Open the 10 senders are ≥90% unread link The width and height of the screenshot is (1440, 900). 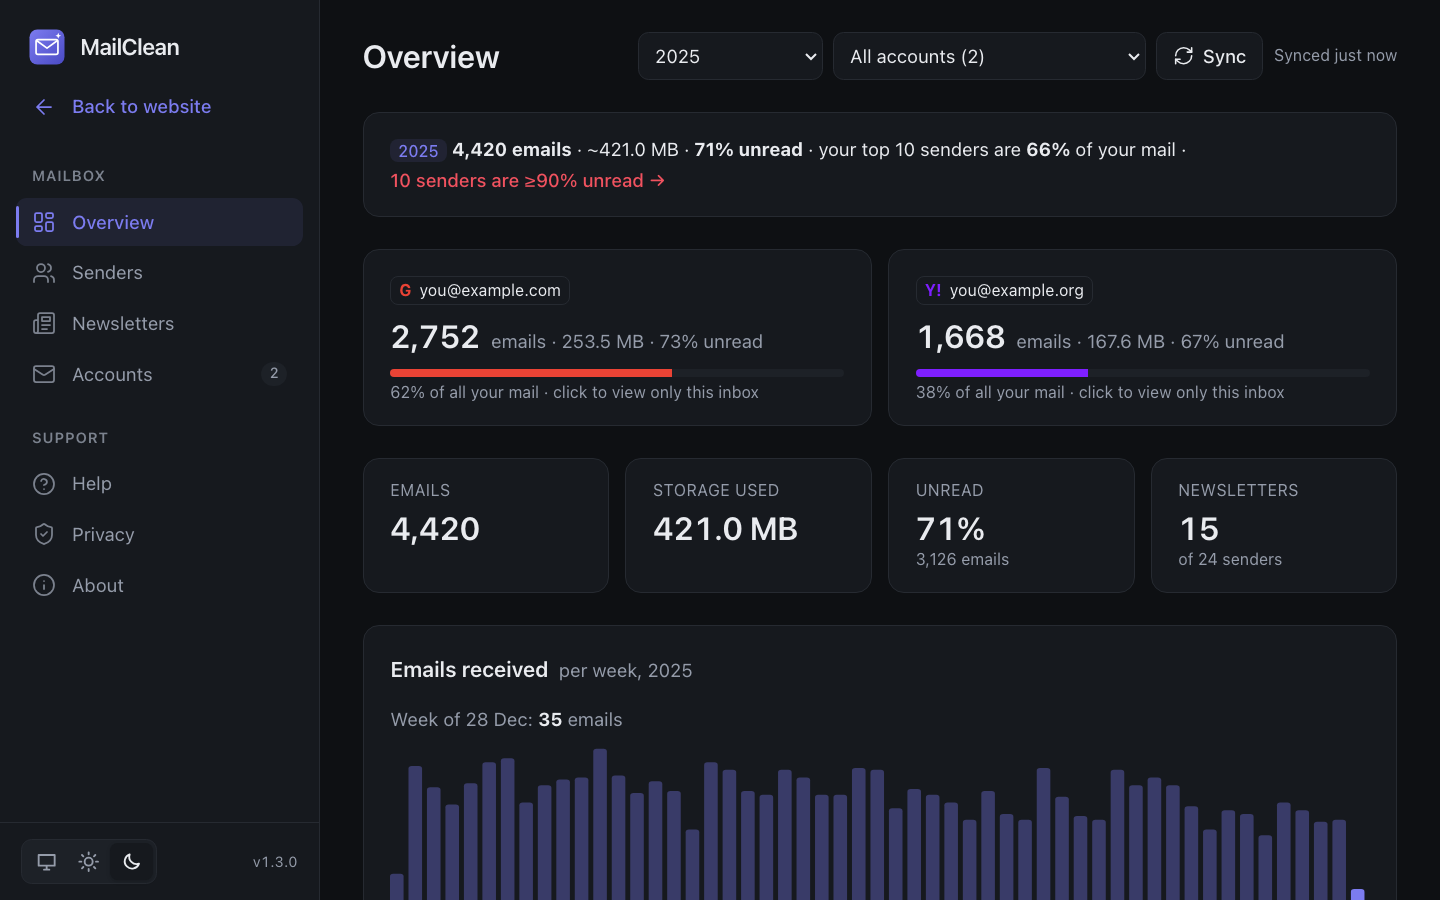click(x=528, y=181)
